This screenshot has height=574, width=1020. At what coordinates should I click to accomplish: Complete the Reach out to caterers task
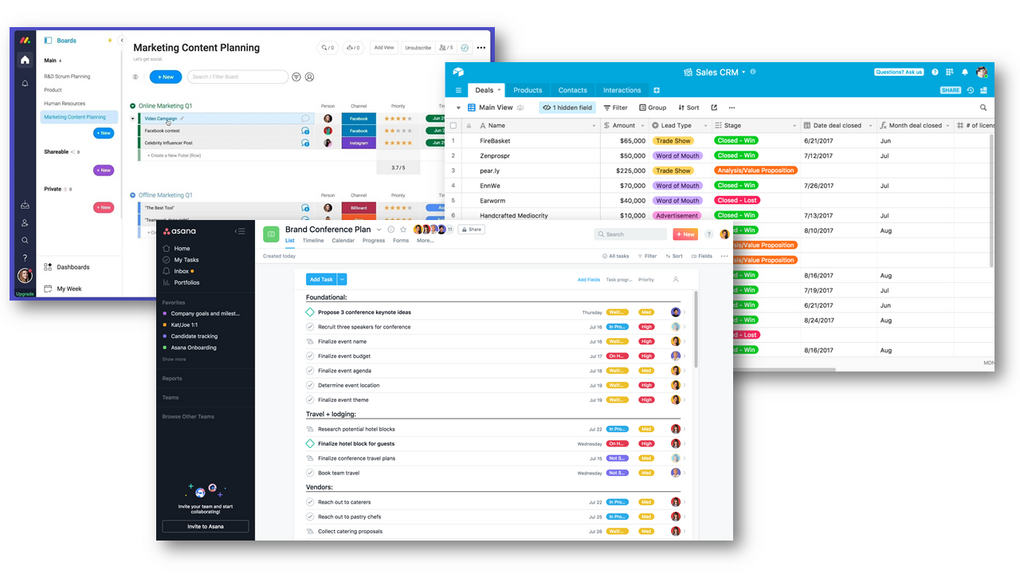tap(310, 502)
